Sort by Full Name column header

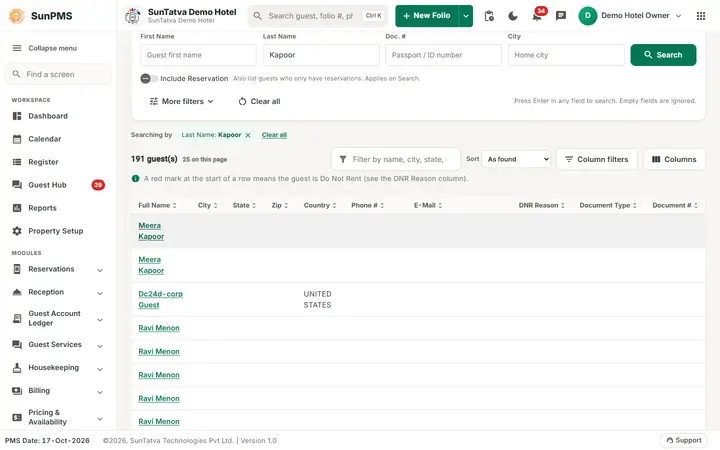(157, 205)
